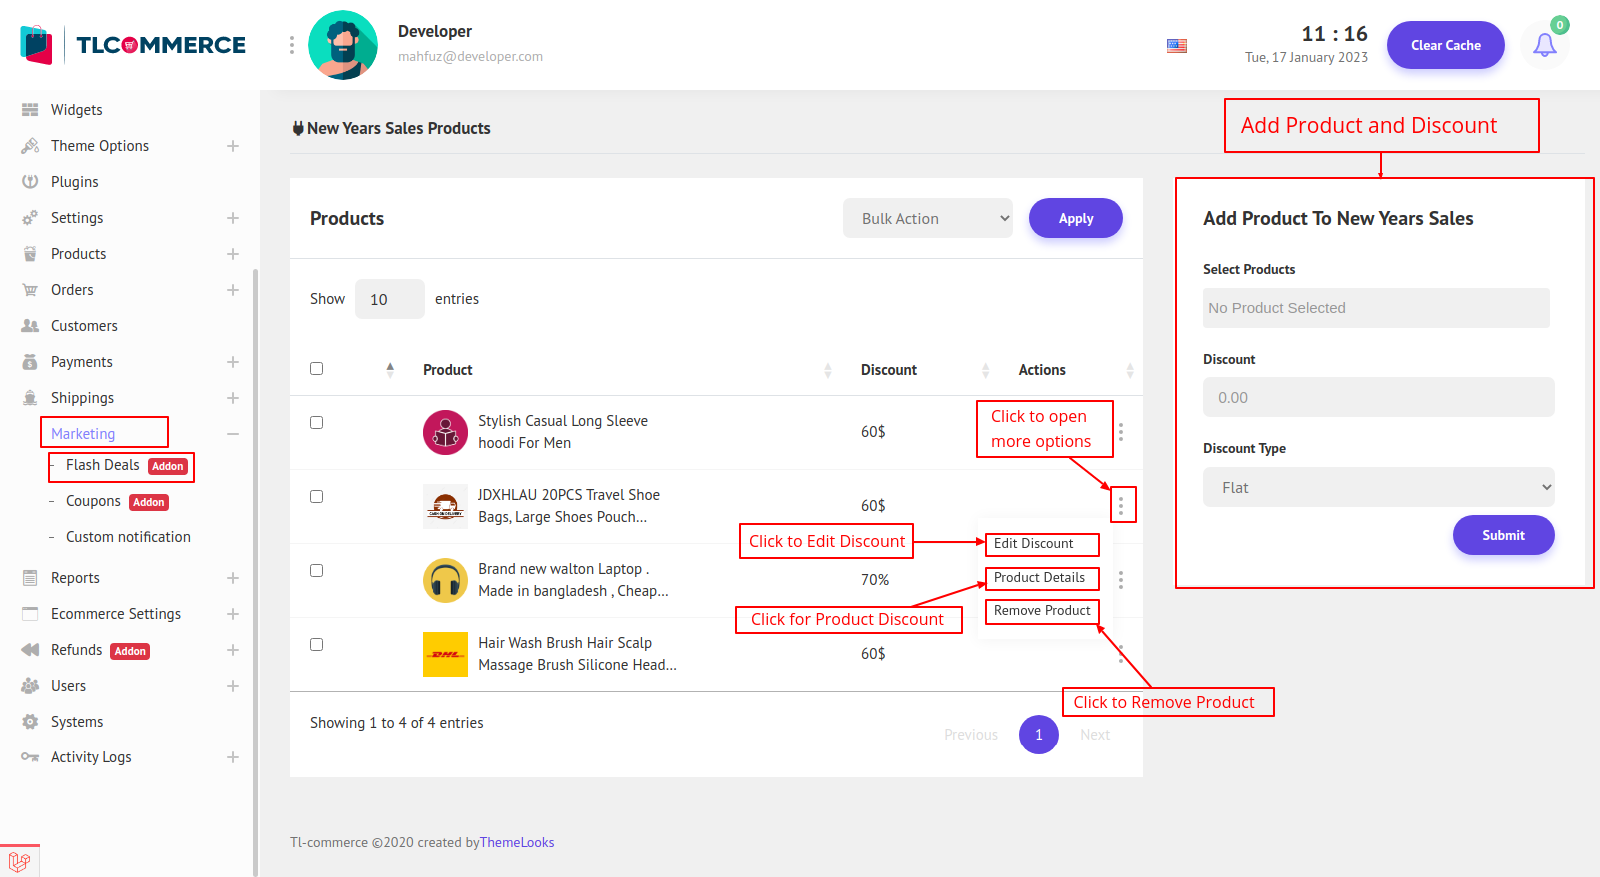Click the vertical dots beside profile avatar
The width and height of the screenshot is (1600, 877).
click(291, 45)
